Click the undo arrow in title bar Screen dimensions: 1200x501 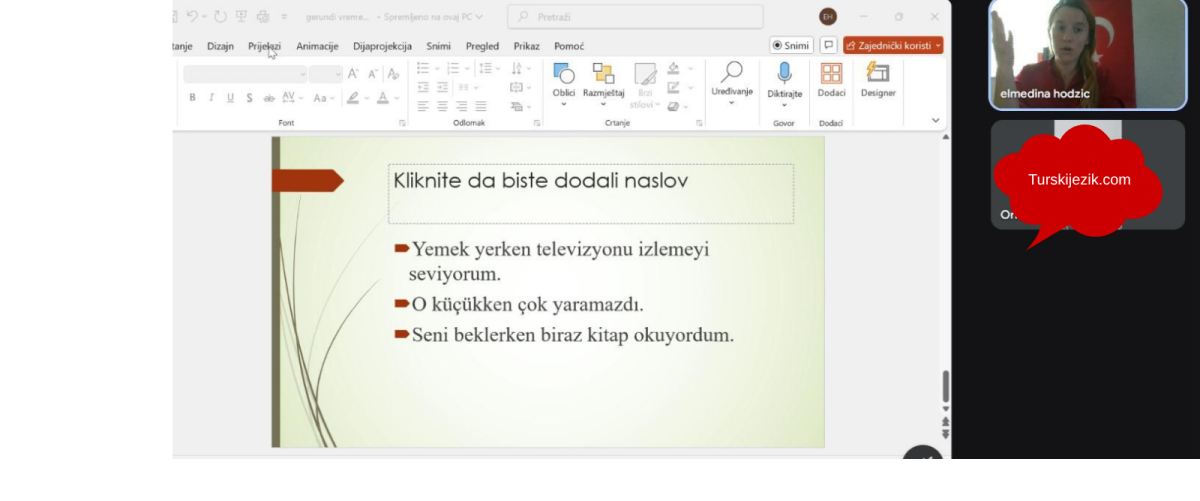tap(193, 16)
